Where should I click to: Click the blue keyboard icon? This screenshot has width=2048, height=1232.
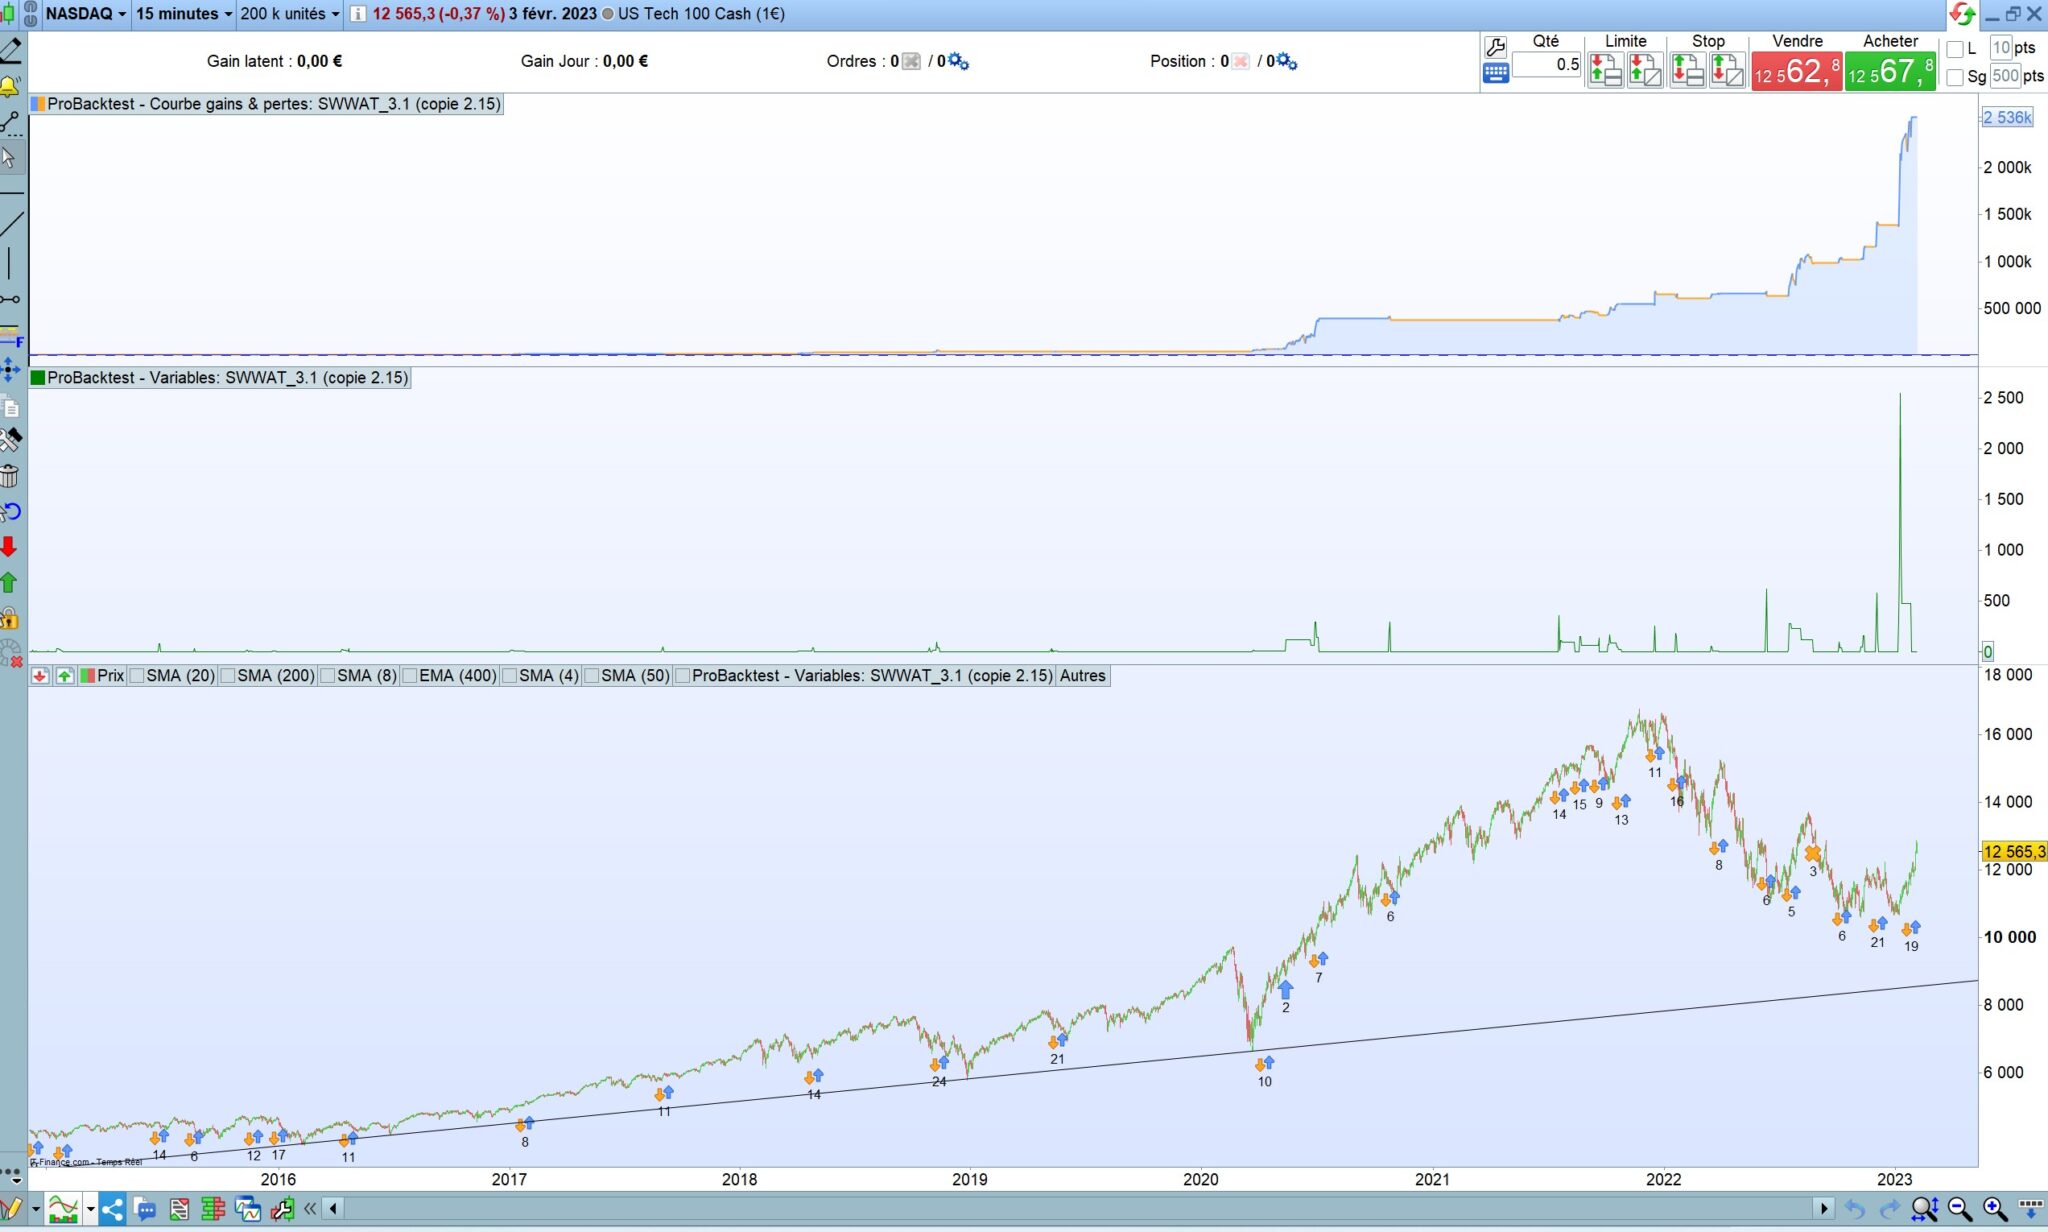point(1496,73)
